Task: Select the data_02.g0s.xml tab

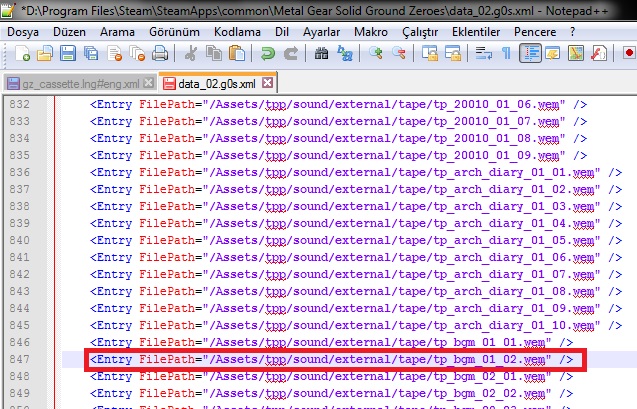Action: [x=217, y=84]
